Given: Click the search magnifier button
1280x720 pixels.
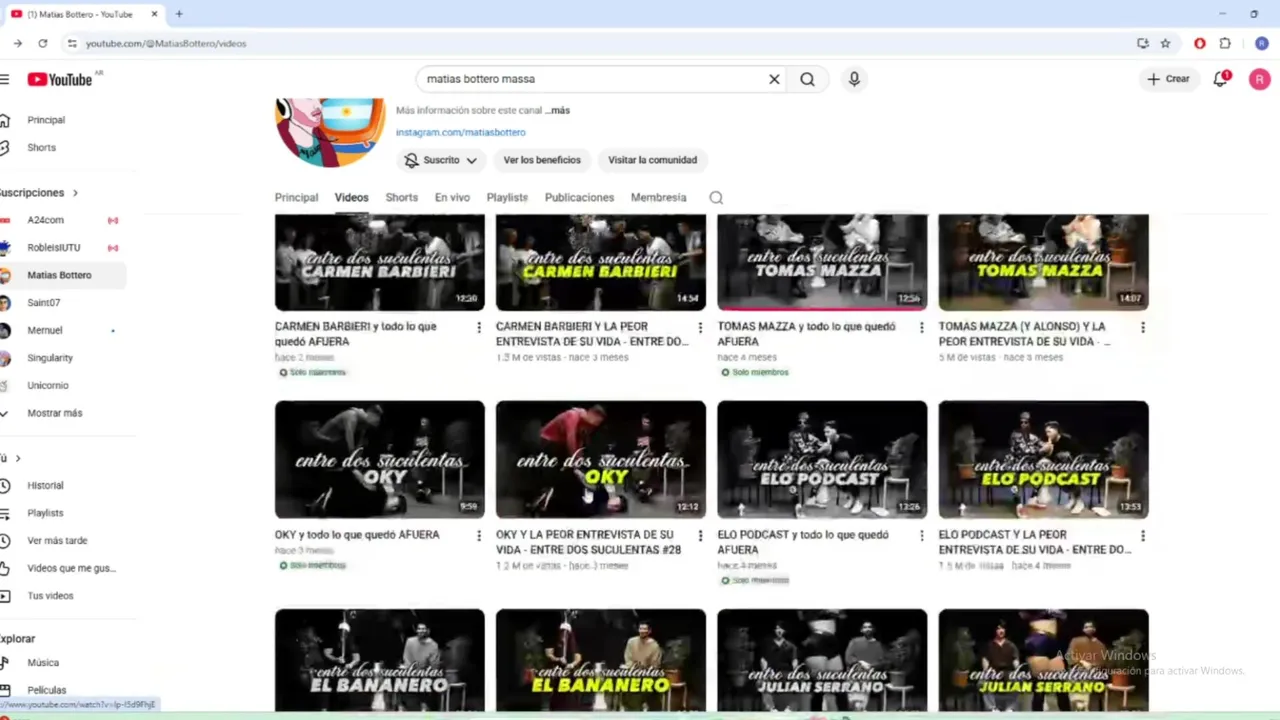Looking at the screenshot, I should (807, 79).
